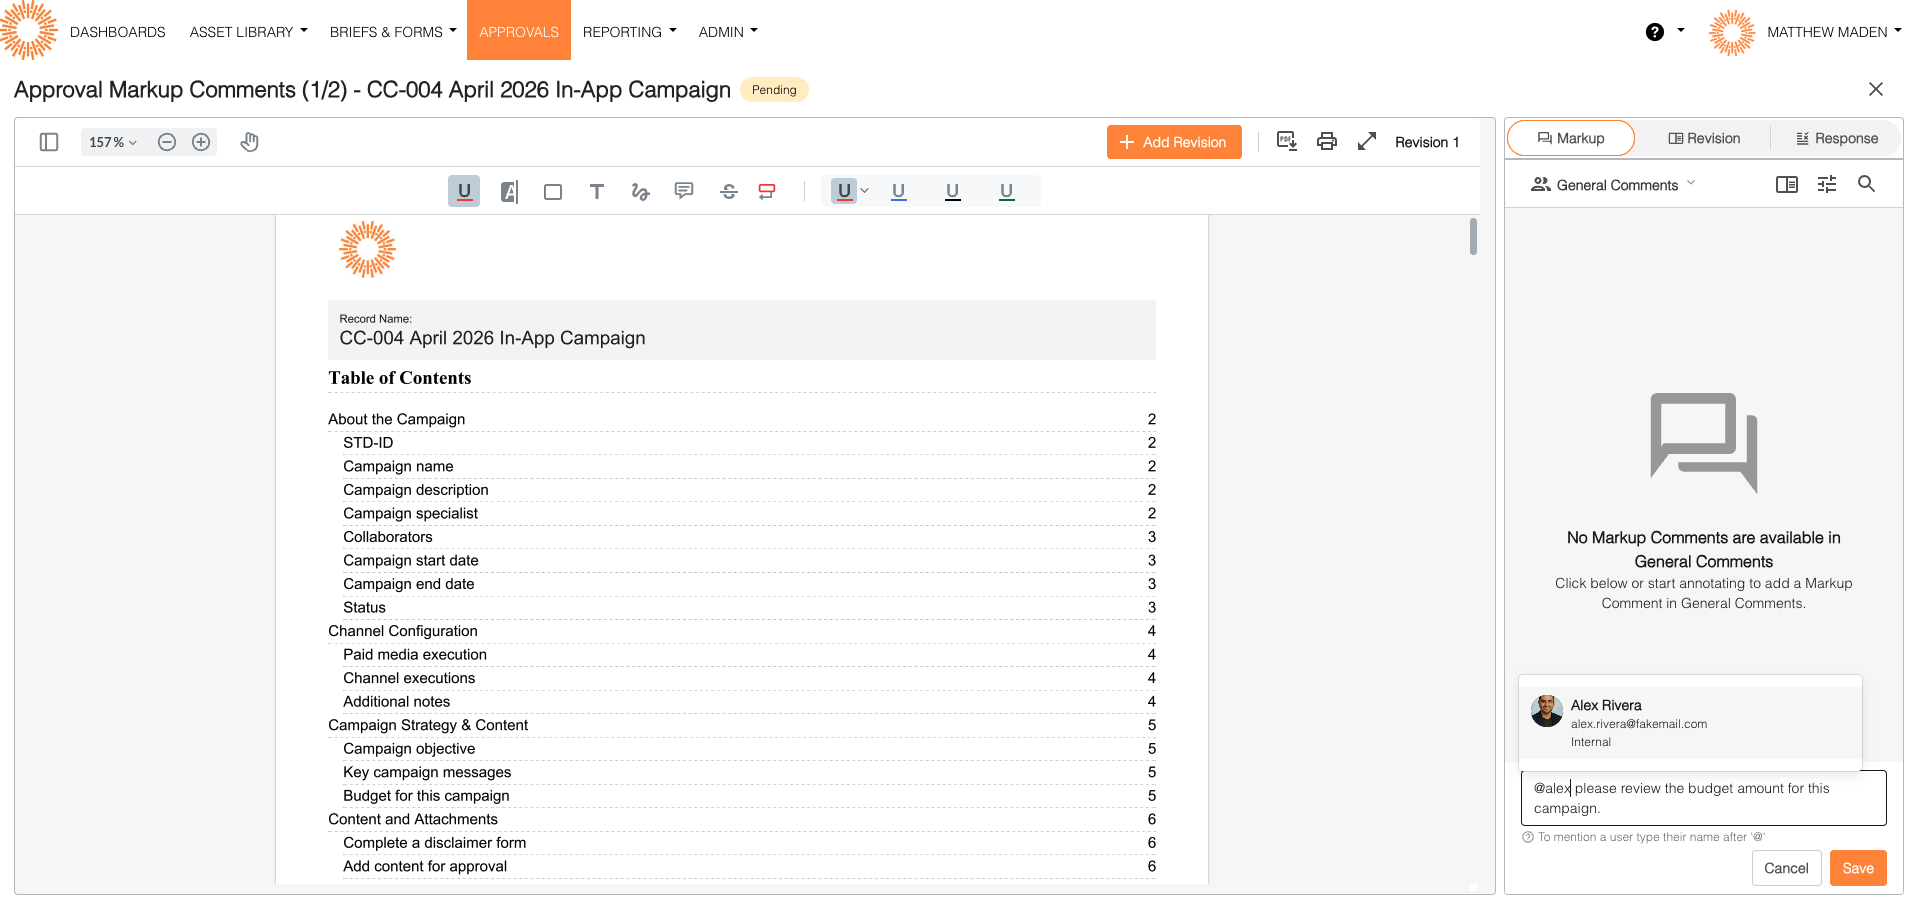Click the Pending status badge
This screenshot has width=1906, height=900.
click(774, 90)
